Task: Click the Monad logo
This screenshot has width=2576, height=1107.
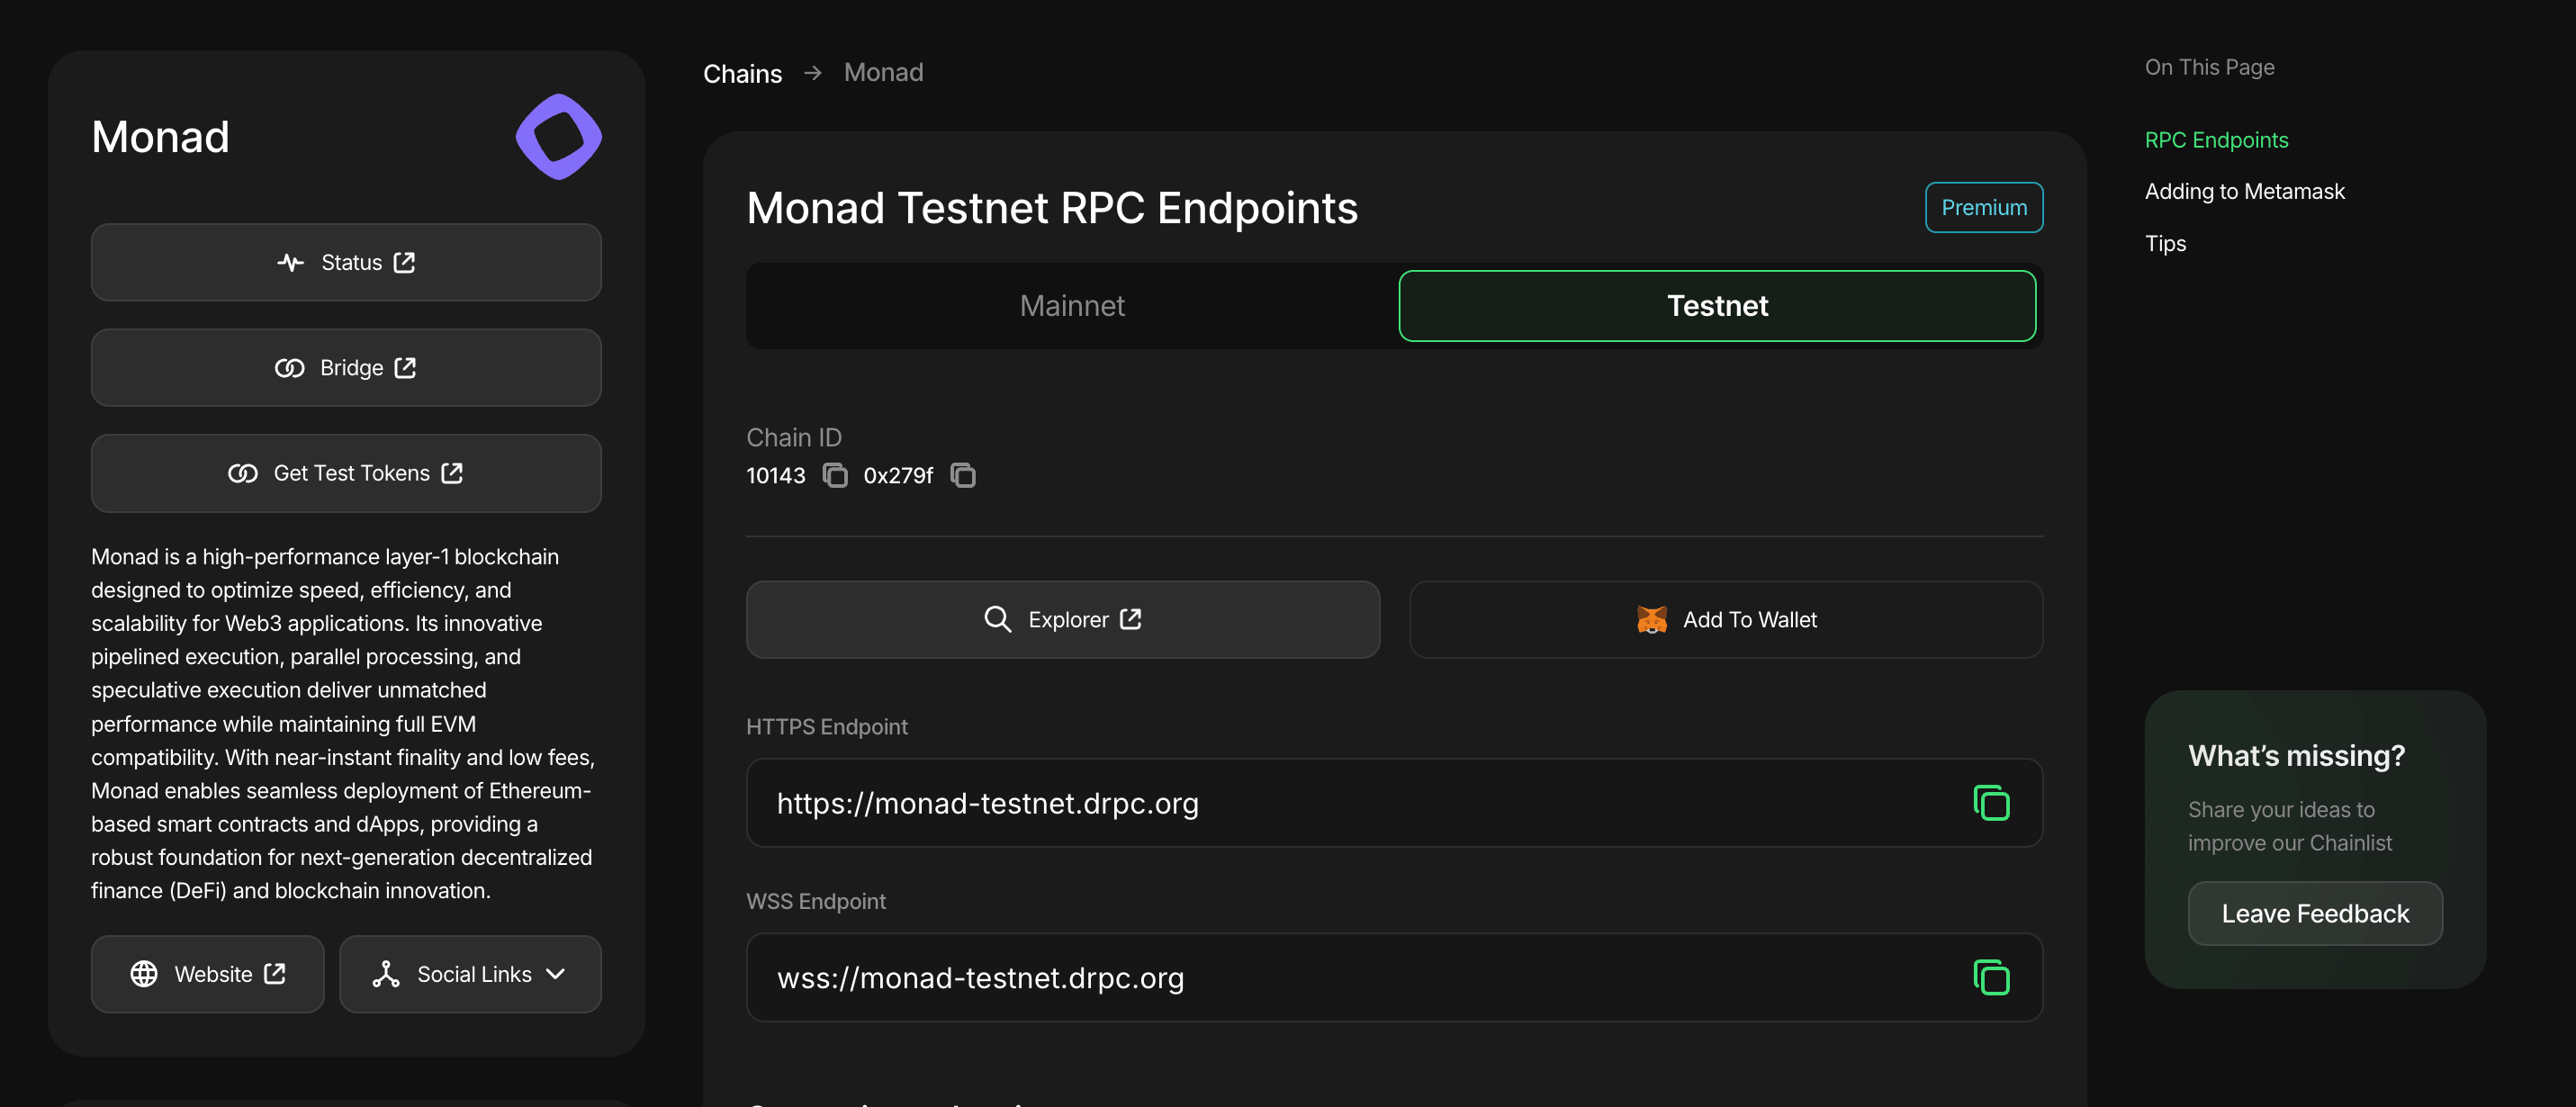Action: [557, 136]
